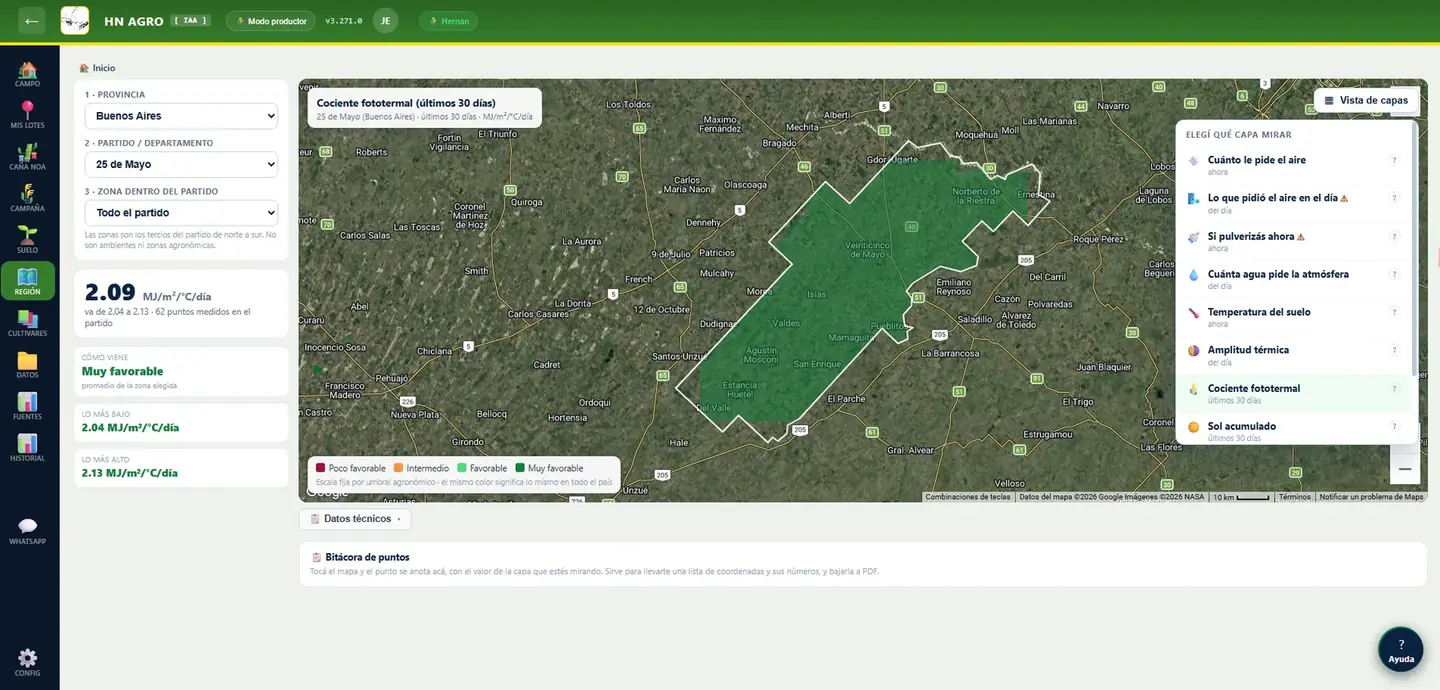Select Lo que pidió el aire en el día

[x=1295, y=203]
